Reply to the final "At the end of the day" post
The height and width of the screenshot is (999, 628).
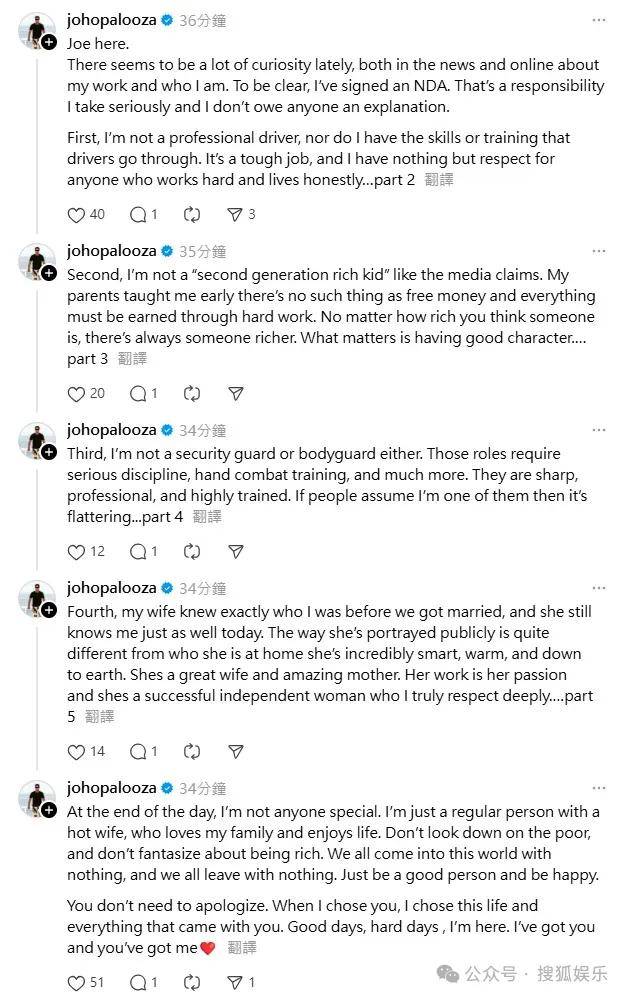point(138,982)
